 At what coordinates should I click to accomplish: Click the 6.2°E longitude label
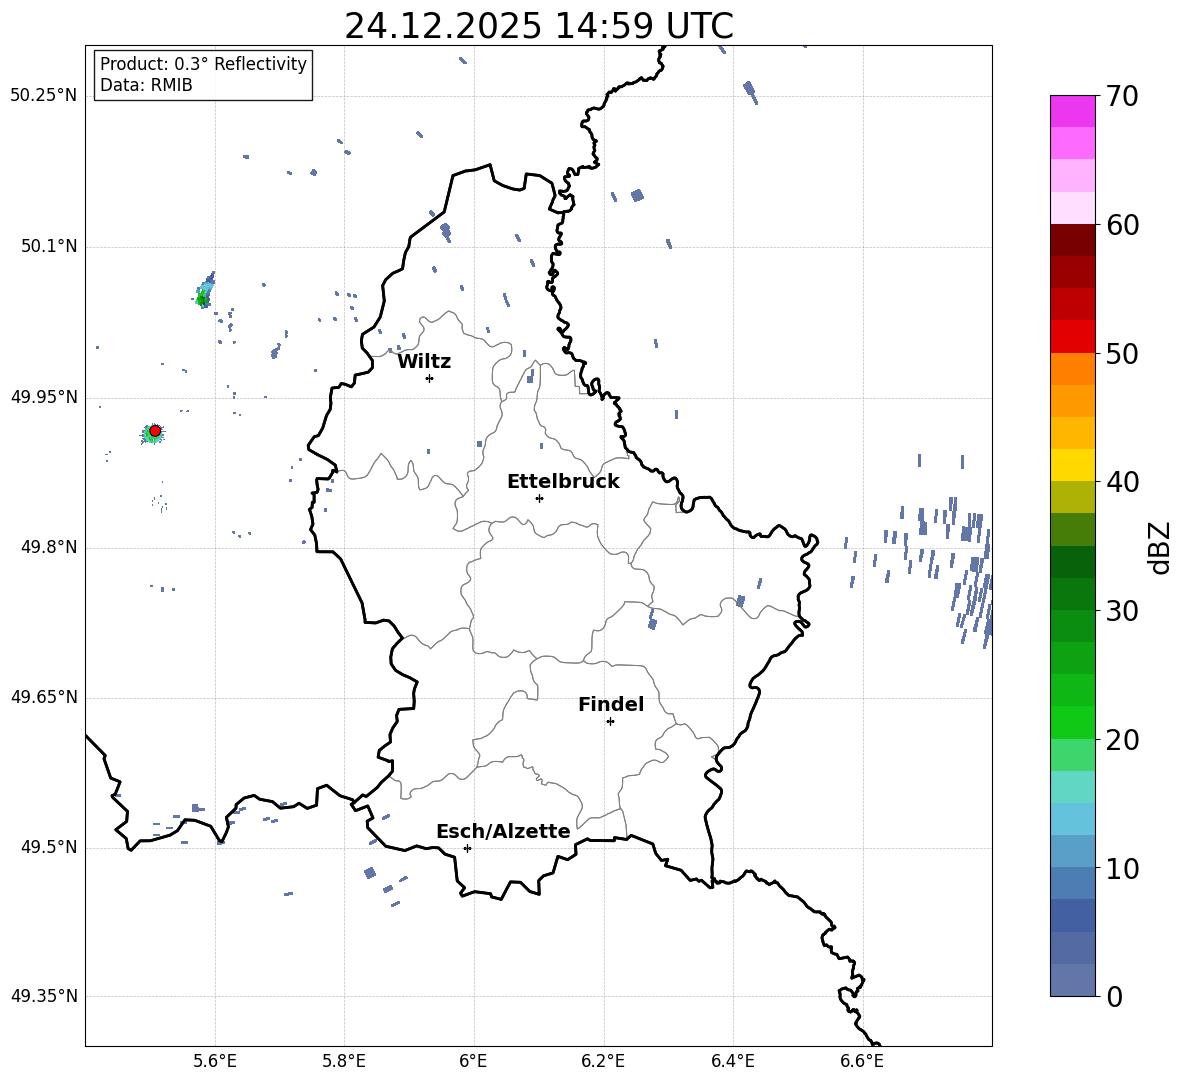click(603, 1061)
